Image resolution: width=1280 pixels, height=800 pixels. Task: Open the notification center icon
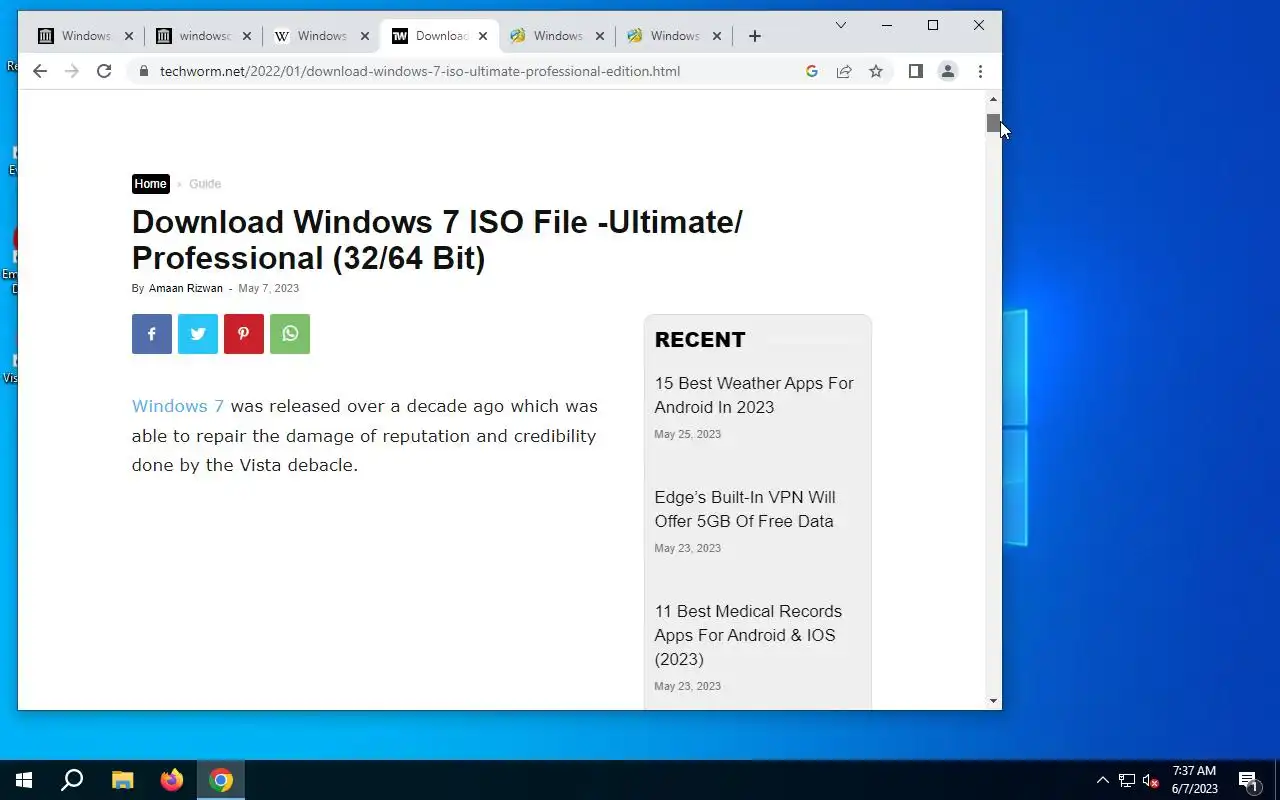1248,780
